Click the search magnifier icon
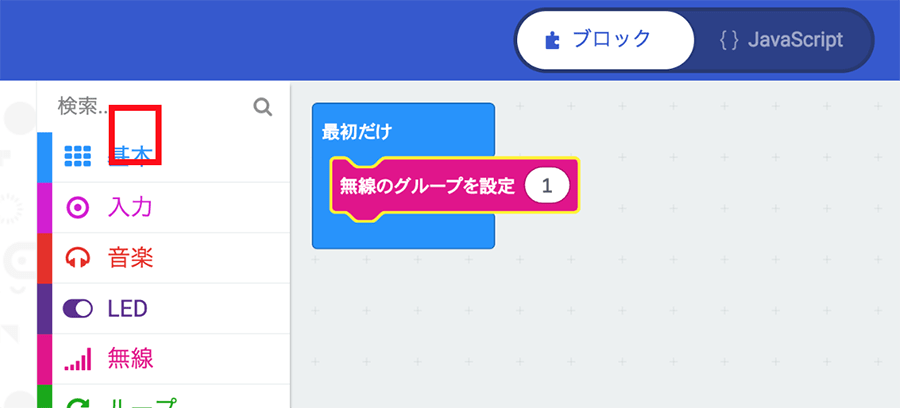The height and width of the screenshot is (408, 900). [x=263, y=107]
